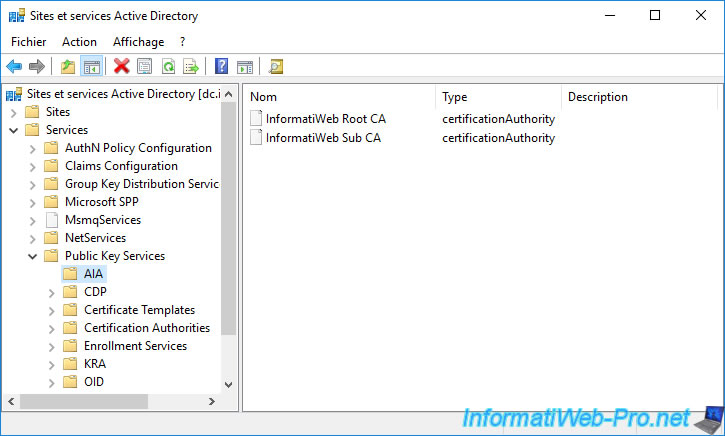
Task: Click InformatiWeb Root CA file icon
Action: pyautogui.click(x=256, y=118)
